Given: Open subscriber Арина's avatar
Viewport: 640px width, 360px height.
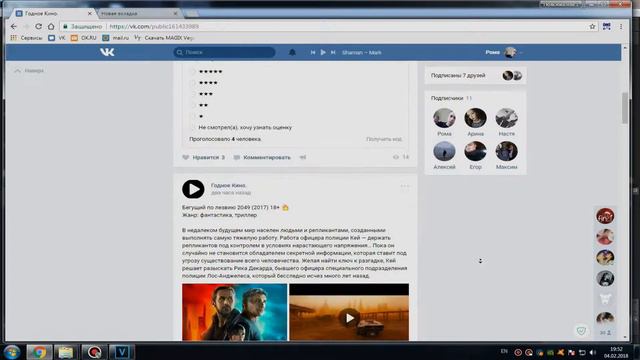Looking at the screenshot, I should [x=476, y=118].
